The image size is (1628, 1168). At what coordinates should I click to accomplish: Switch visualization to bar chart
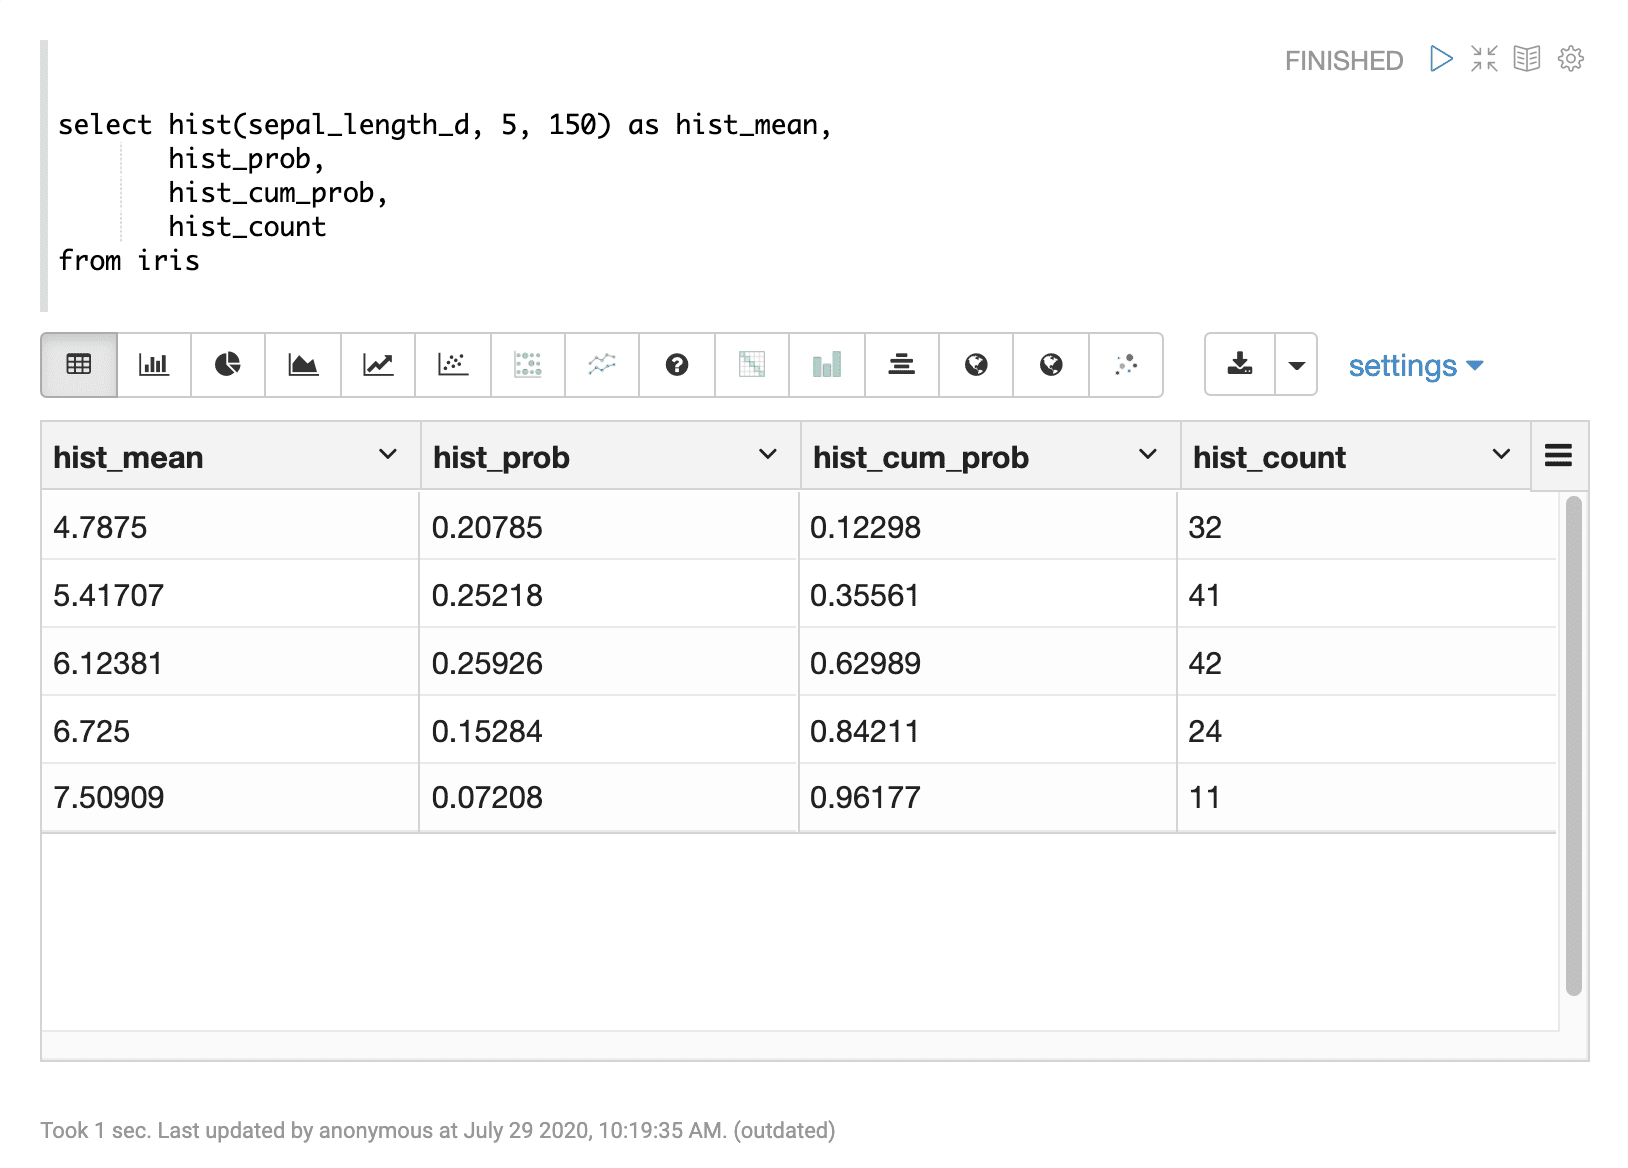[153, 365]
